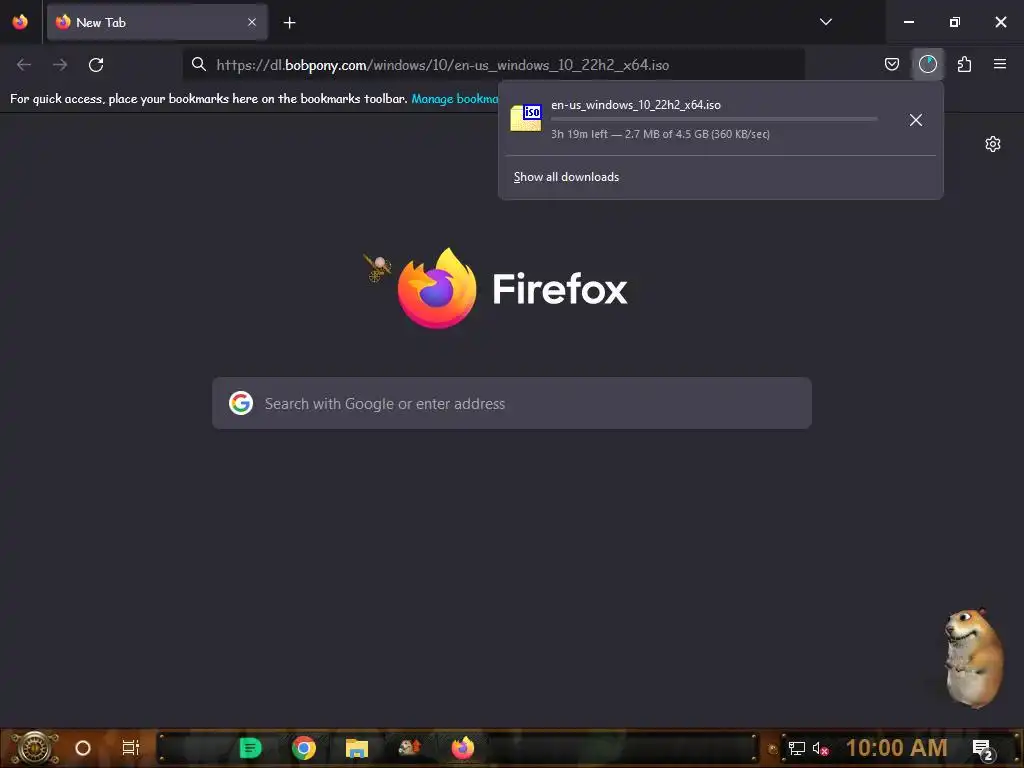Click the Firefox View icon beside the tabs

(20, 22)
